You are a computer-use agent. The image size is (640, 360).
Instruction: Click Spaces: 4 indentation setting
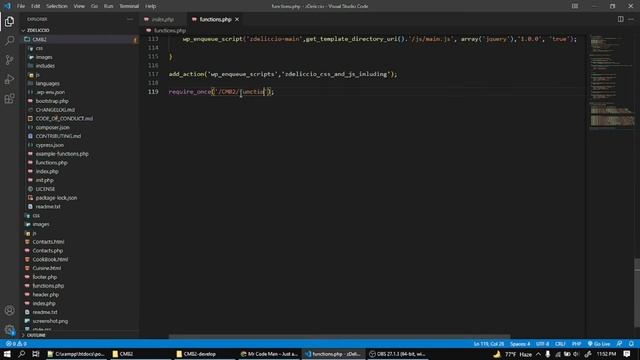tap(520, 344)
